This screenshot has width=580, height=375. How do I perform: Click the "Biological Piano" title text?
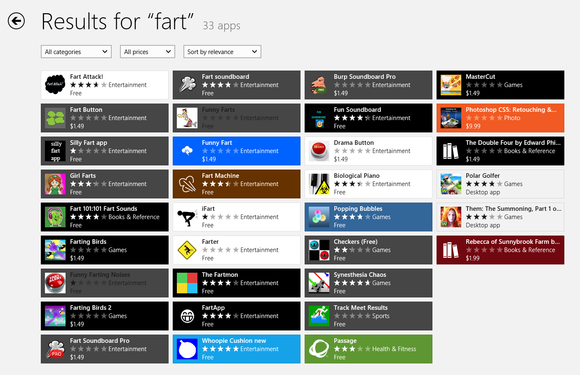(357, 176)
